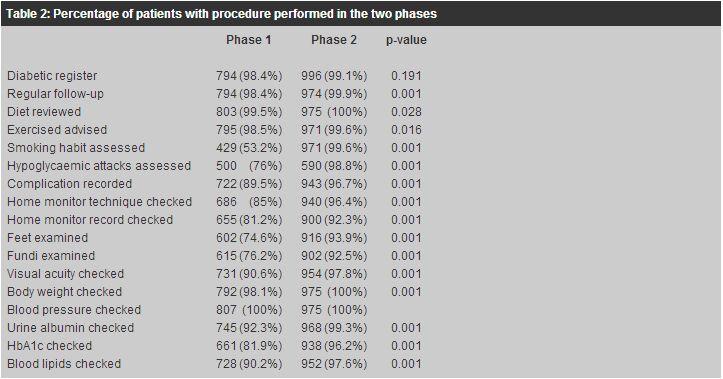Click the p-value column header
This screenshot has height=379, width=723.
pos(406,40)
